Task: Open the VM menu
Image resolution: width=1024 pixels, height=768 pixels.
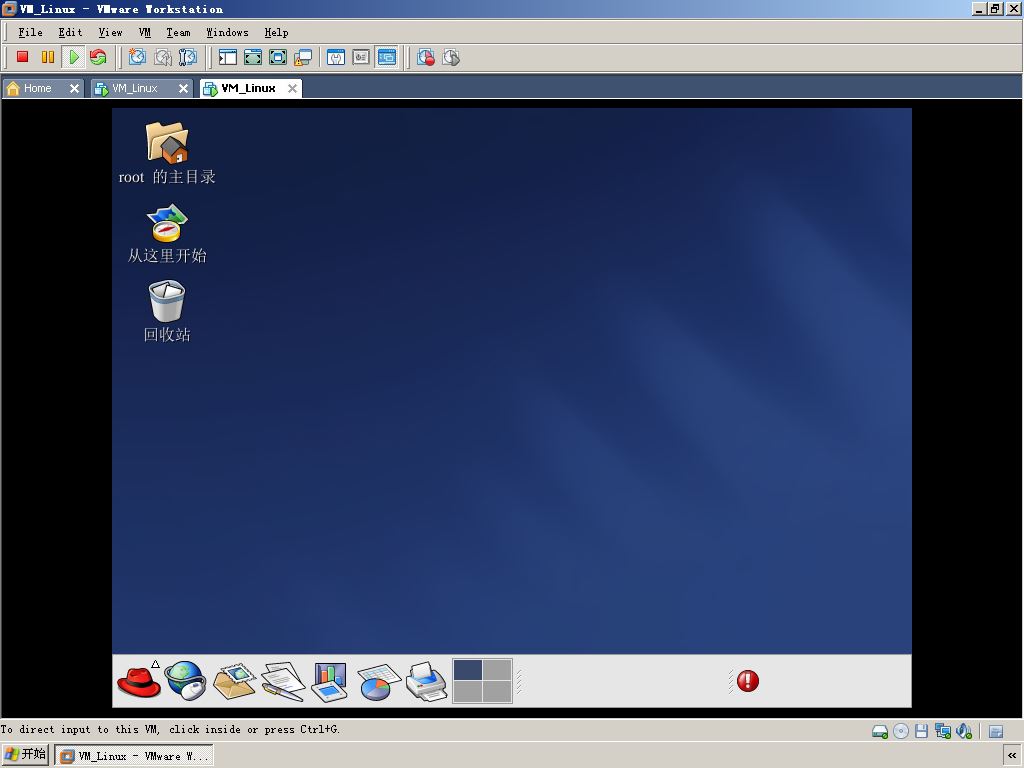Action: (144, 32)
